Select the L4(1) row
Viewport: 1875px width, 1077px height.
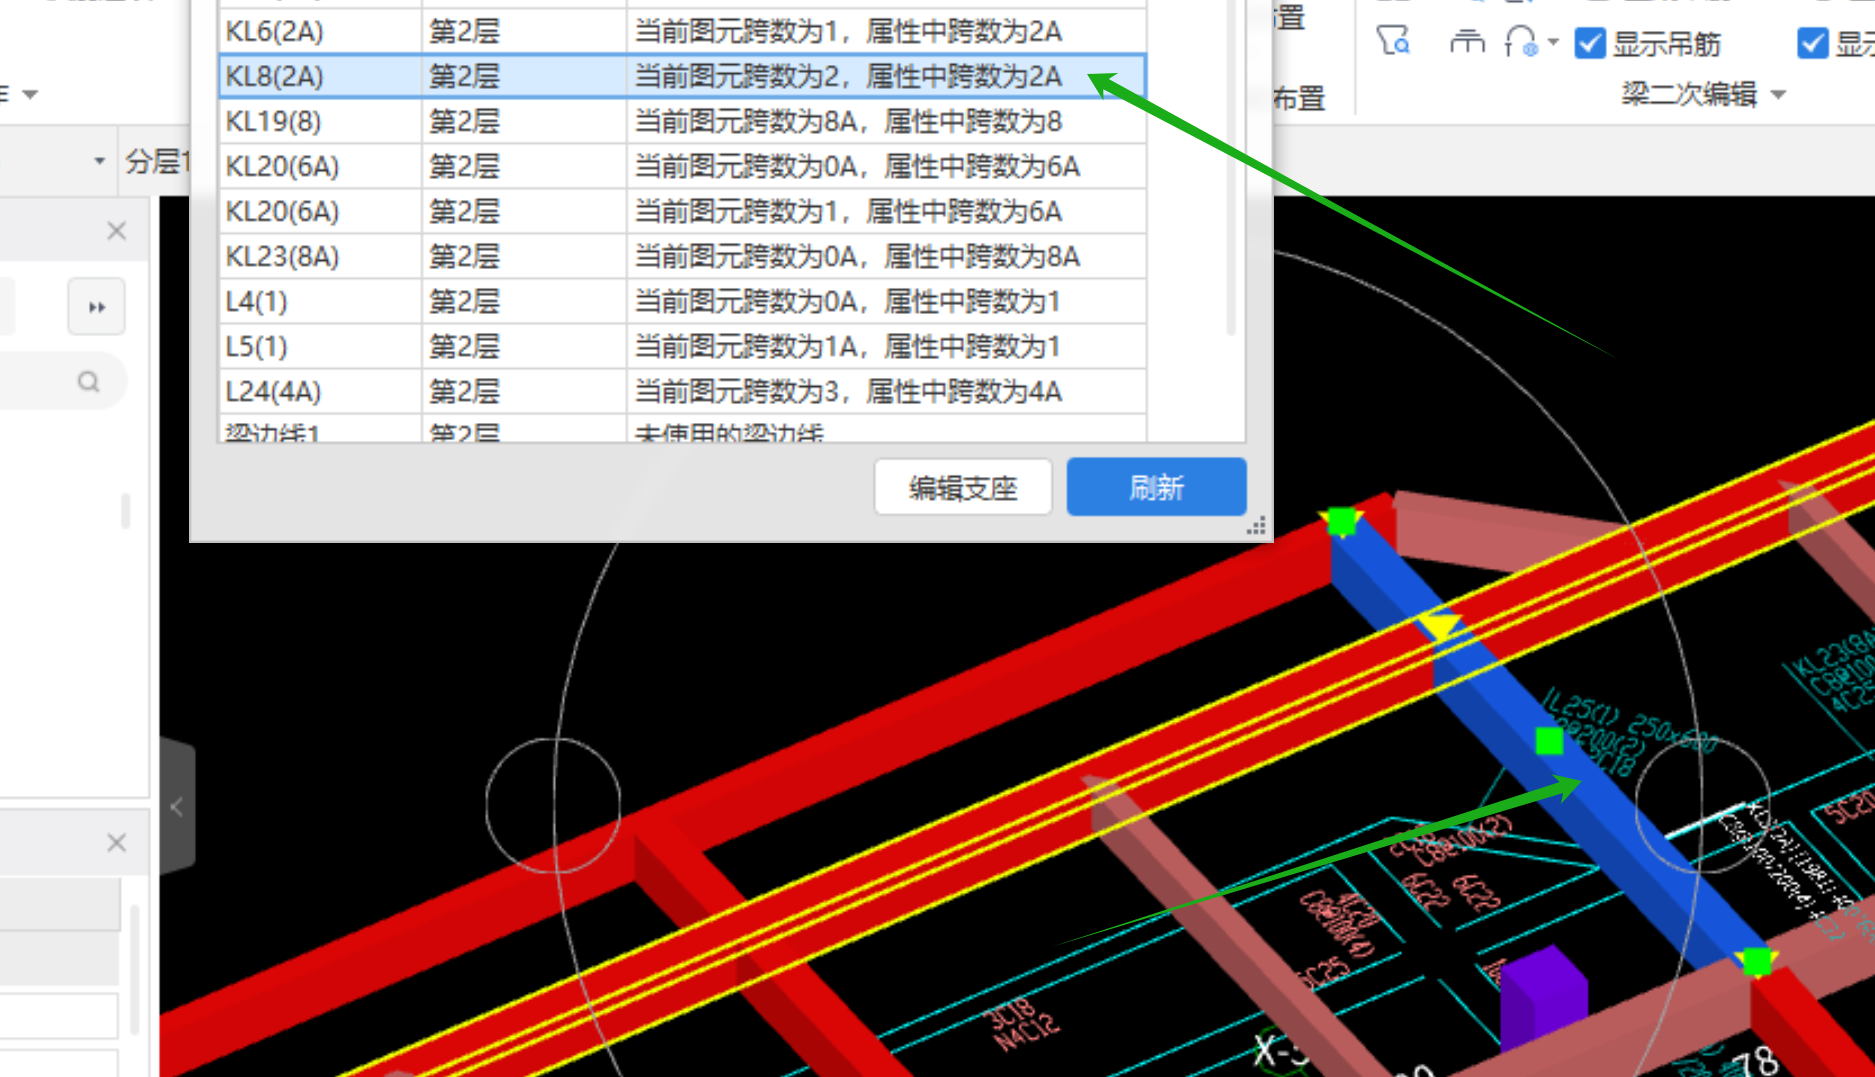click(682, 301)
